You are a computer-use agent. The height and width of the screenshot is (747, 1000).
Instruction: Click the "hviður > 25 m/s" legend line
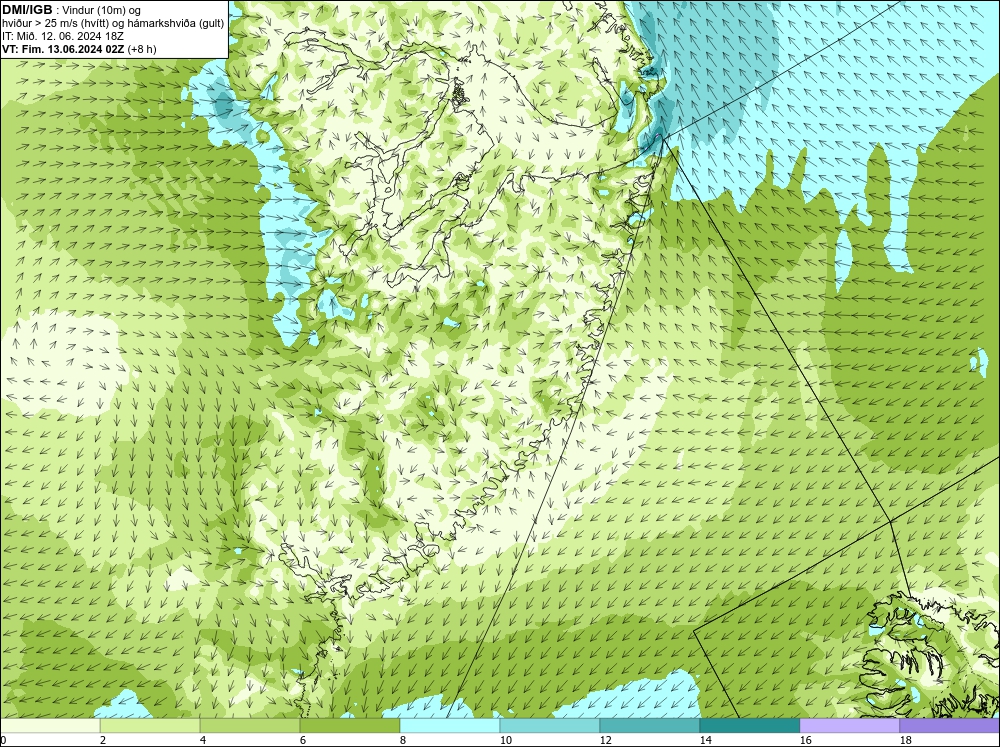(x=113, y=24)
